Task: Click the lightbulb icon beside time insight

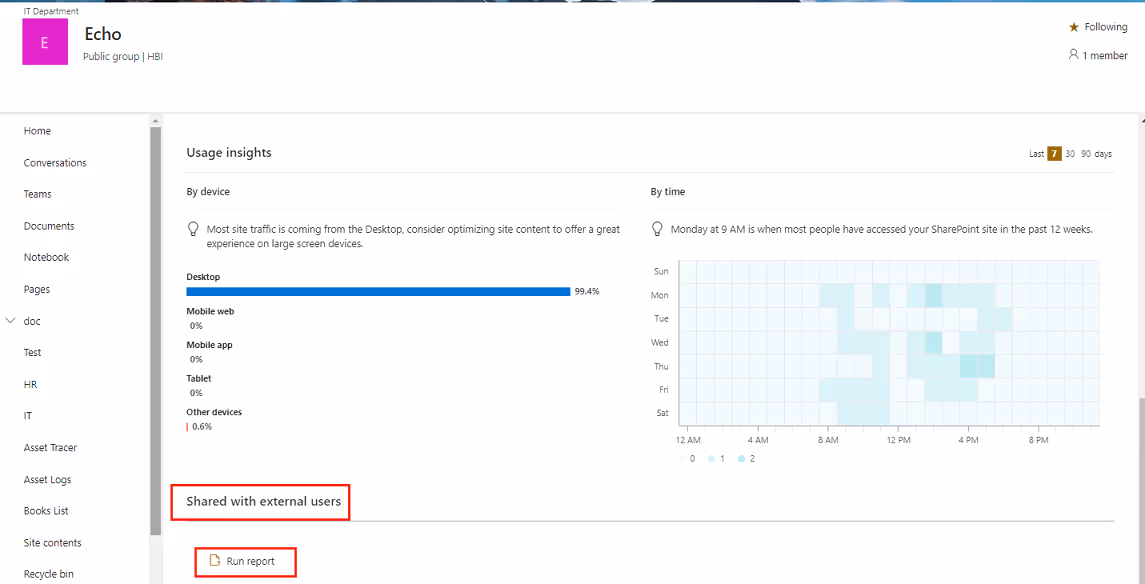Action: pyautogui.click(x=657, y=229)
